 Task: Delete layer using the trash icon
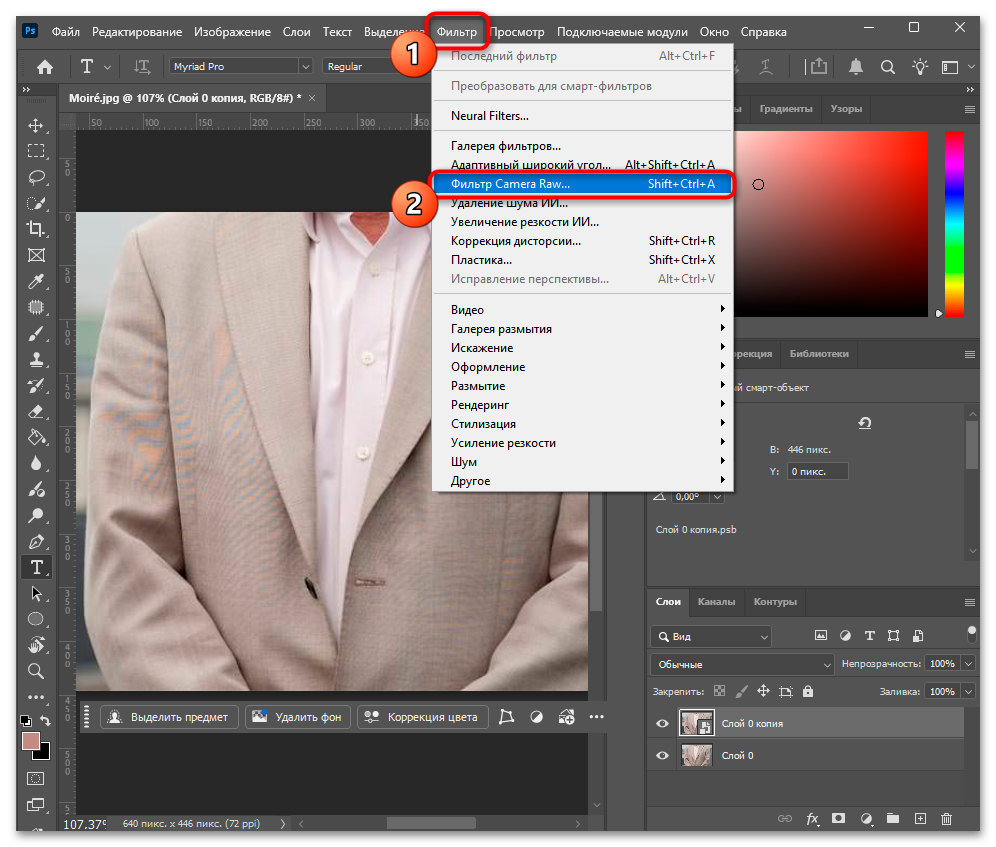point(946,819)
